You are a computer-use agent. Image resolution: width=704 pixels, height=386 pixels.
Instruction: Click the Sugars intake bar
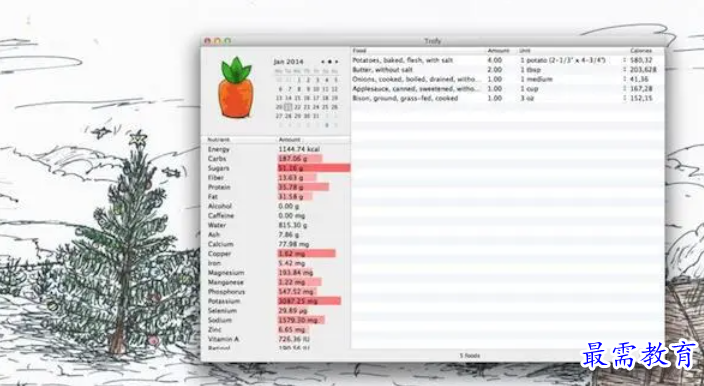pos(314,168)
